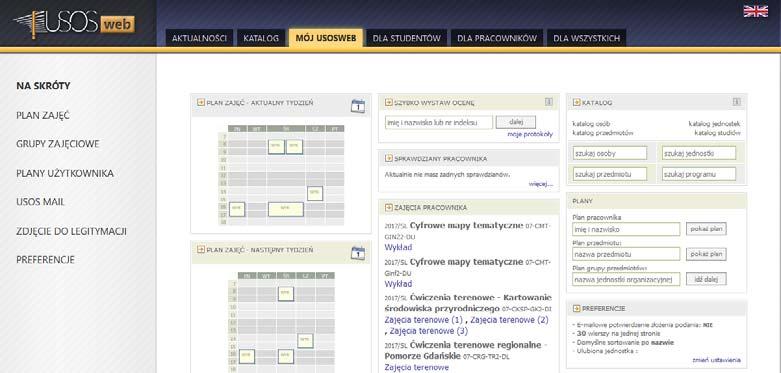Switch language via the UK flag icon
The height and width of the screenshot is (373, 781).
755,11
